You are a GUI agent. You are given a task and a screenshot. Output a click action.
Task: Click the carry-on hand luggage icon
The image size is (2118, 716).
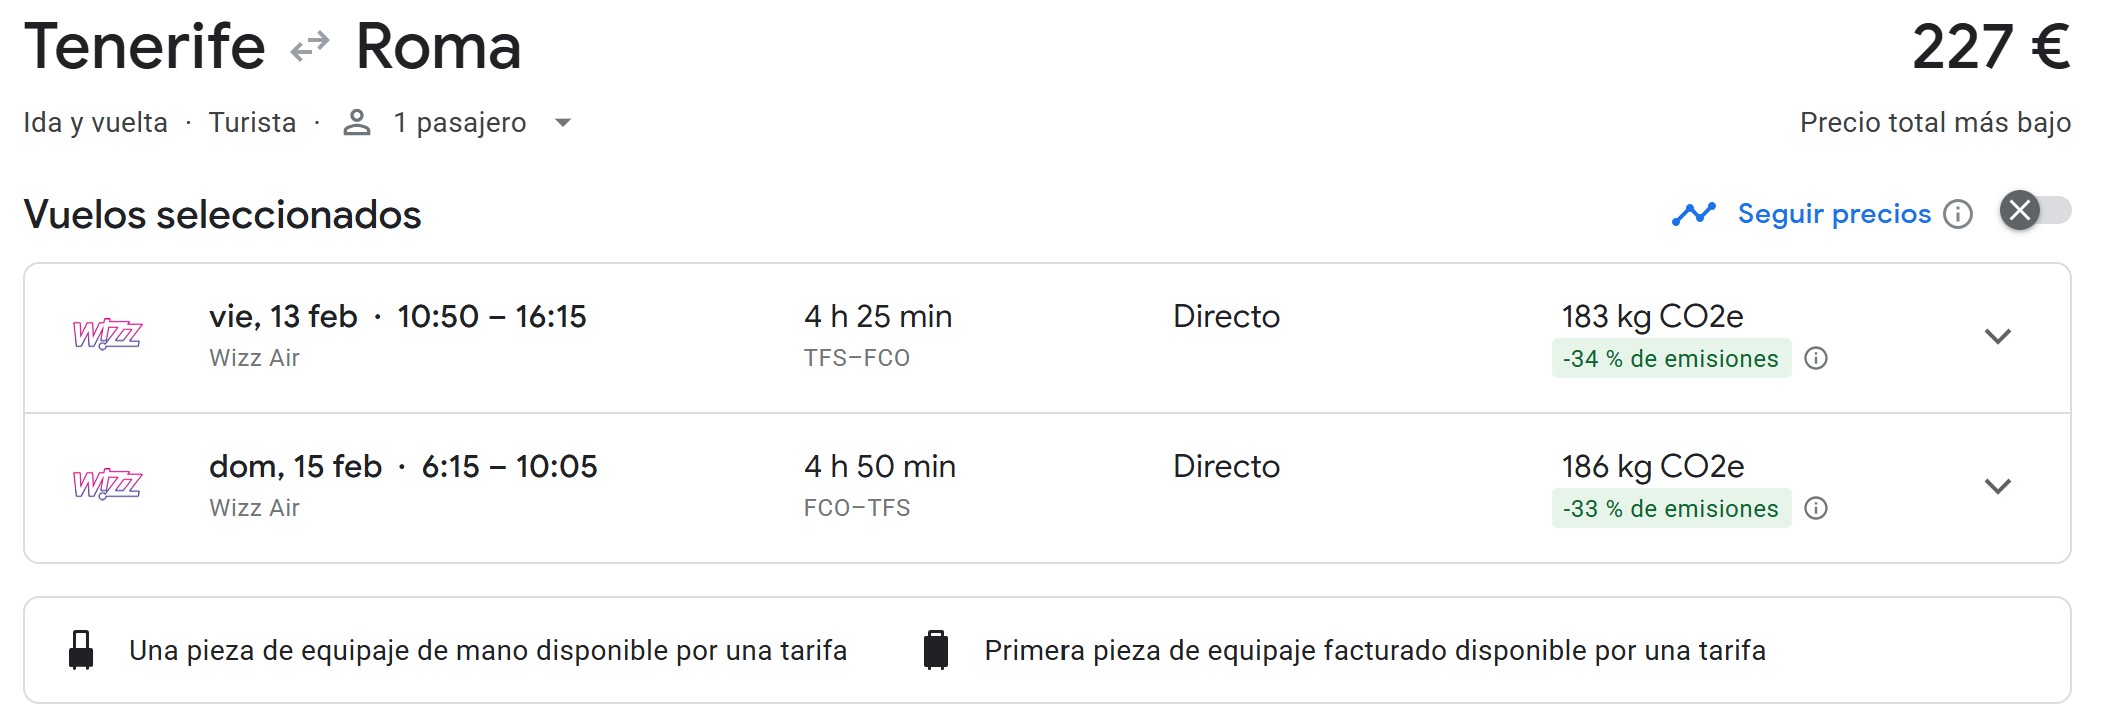(x=81, y=650)
